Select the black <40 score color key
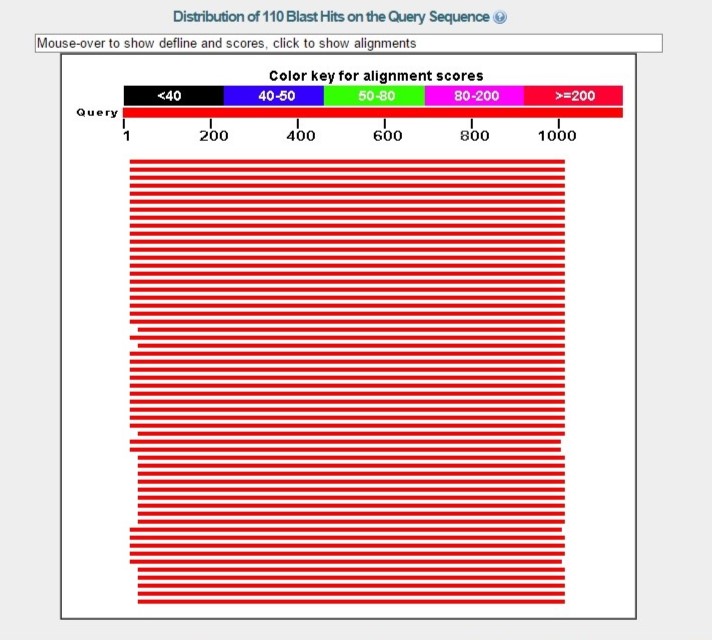Image resolution: width=712 pixels, height=640 pixels. [173, 96]
